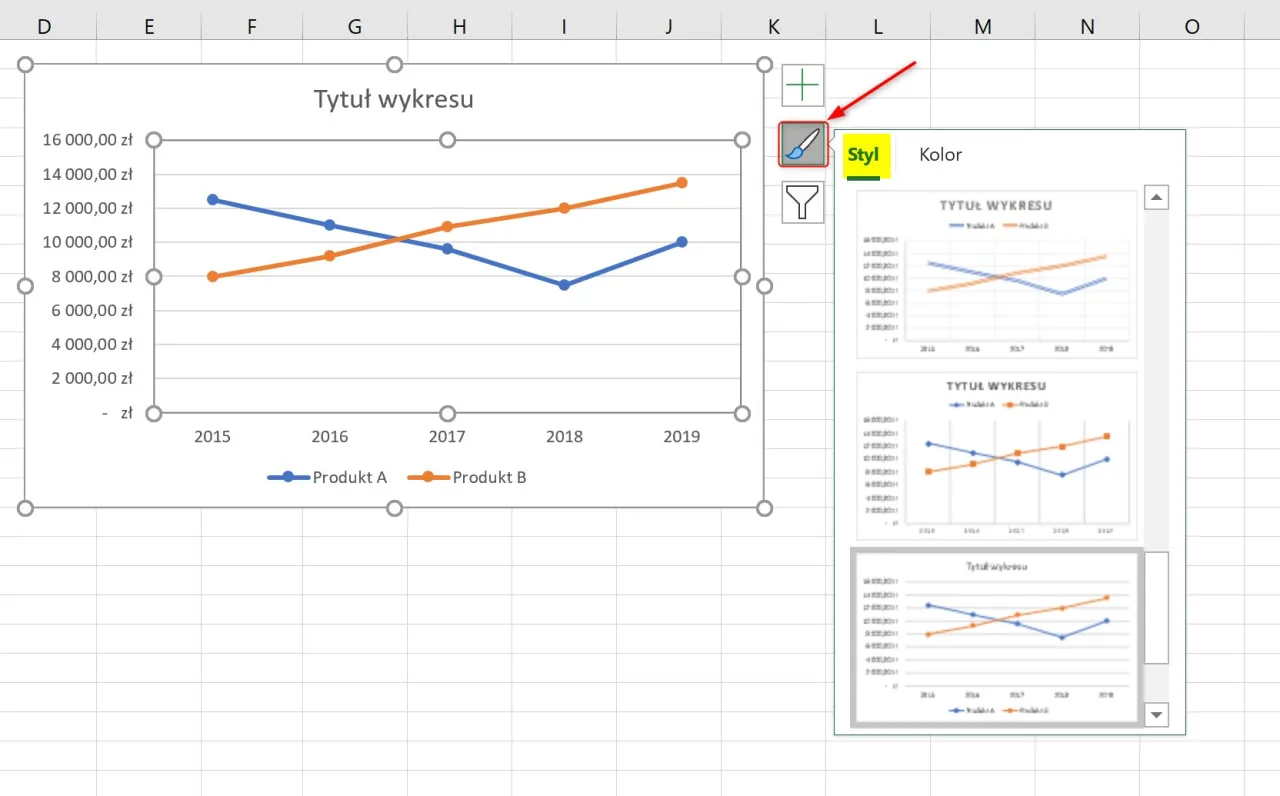
Task: Open the Chart Filters funnel button
Action: pyautogui.click(x=802, y=202)
